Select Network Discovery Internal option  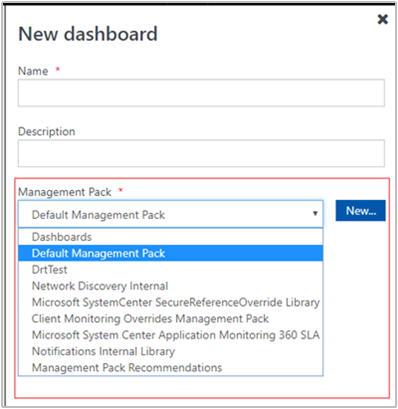point(171,286)
